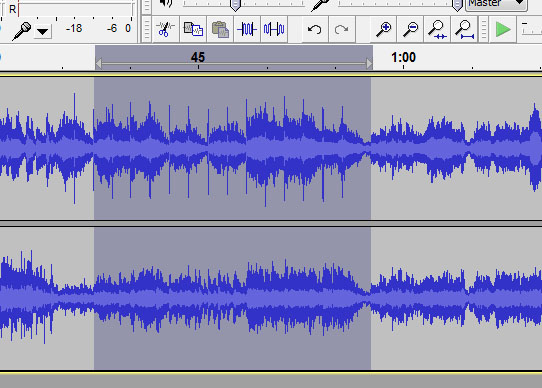Undo the last edit
The image size is (542, 388).
314,29
